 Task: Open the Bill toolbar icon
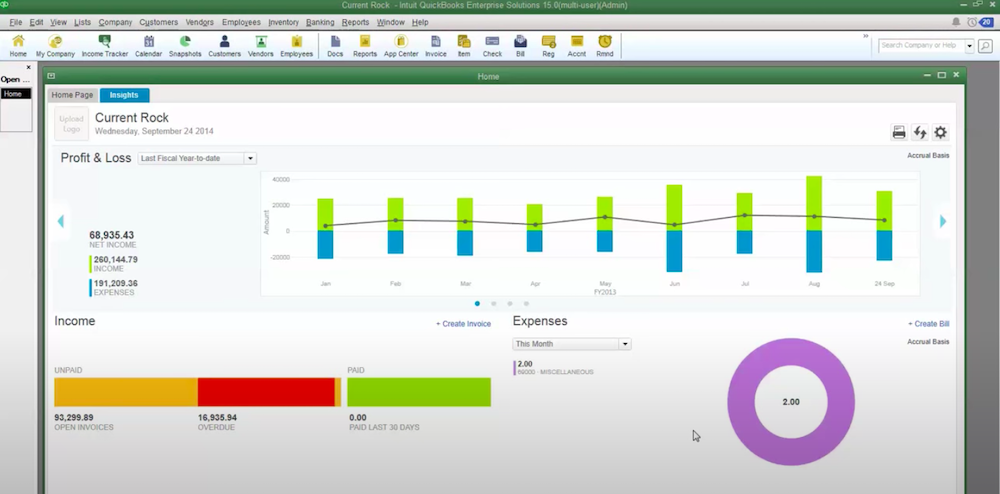(x=520, y=46)
